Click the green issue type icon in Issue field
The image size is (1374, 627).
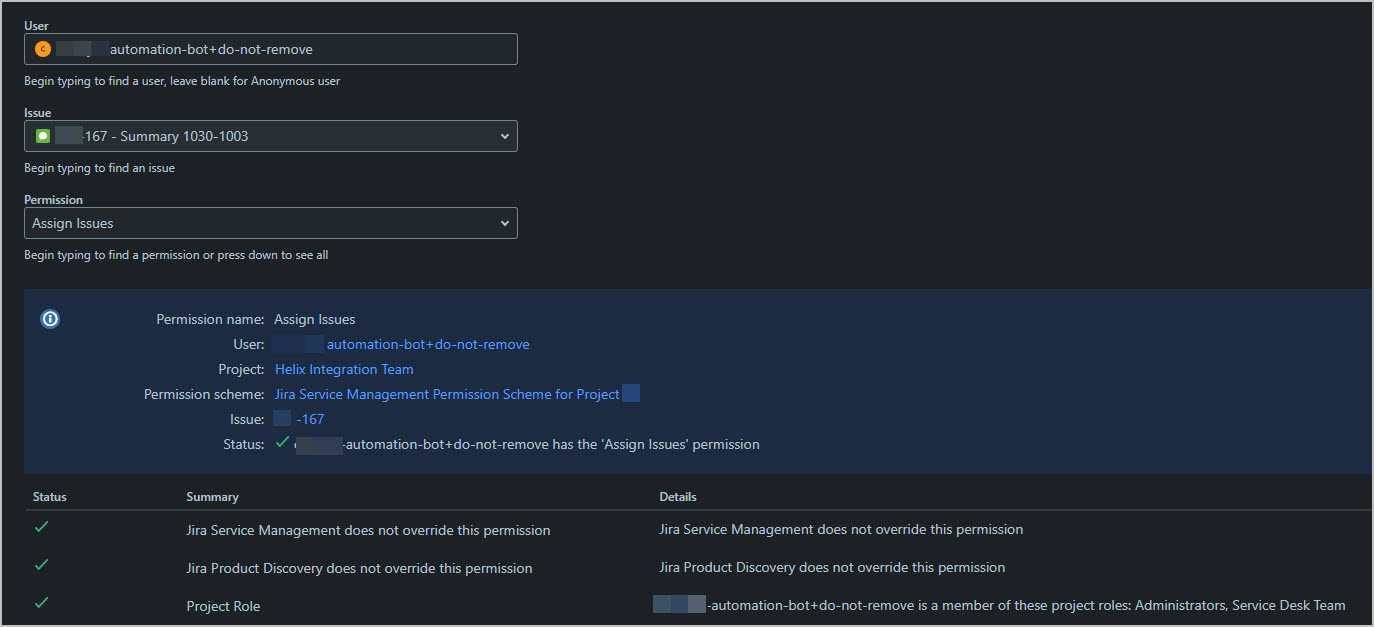pos(41,135)
